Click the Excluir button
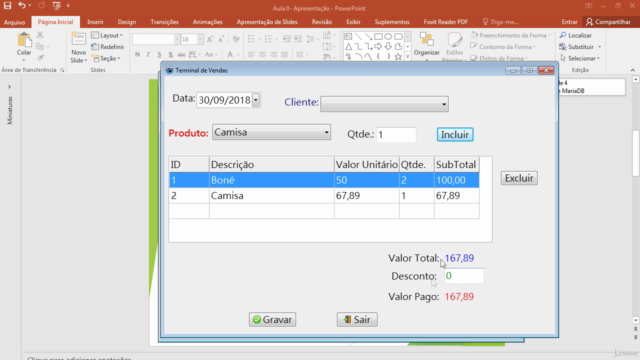 [x=519, y=178]
